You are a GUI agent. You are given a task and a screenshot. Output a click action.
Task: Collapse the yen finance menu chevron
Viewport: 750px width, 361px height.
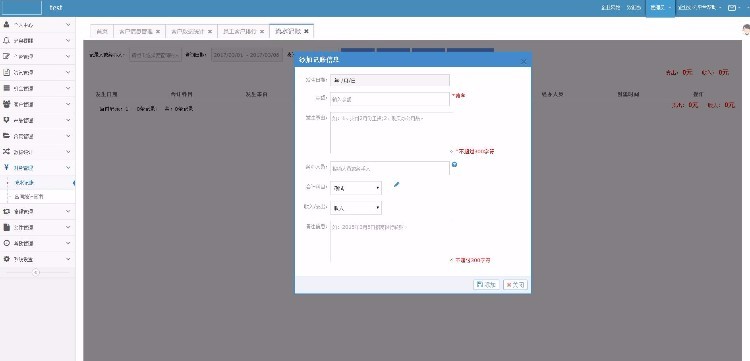68,167
